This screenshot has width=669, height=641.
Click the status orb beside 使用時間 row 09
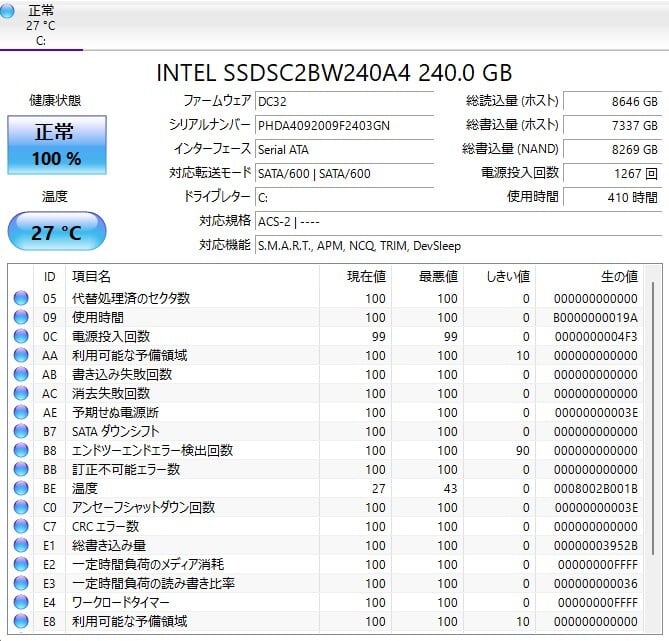click(x=21, y=317)
